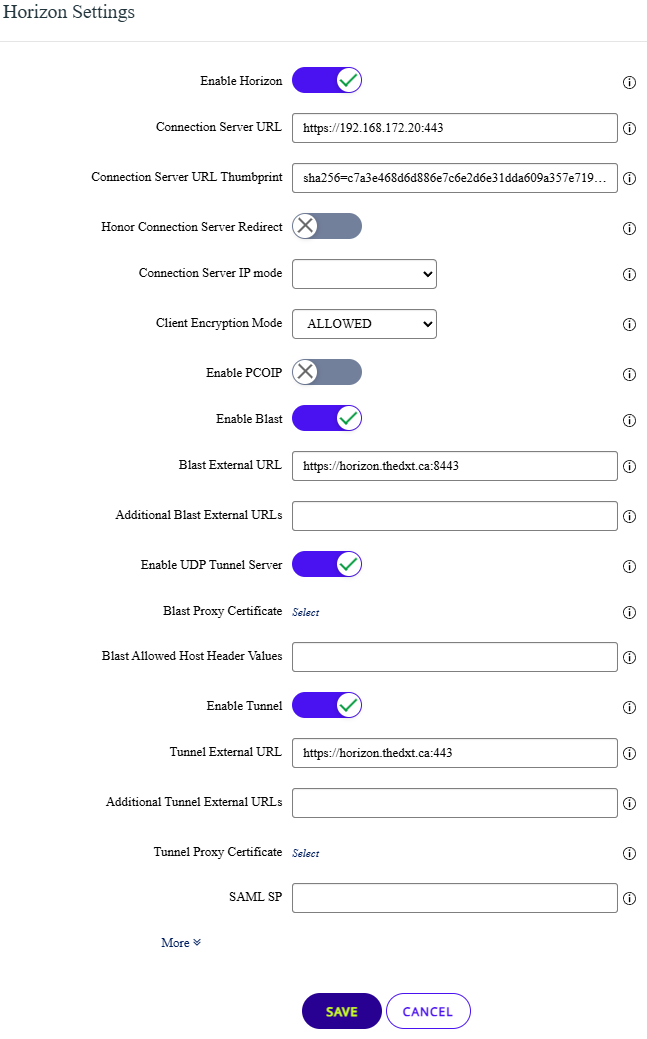Open Client Encryption Mode dropdown
The image size is (647, 1039).
364,323
